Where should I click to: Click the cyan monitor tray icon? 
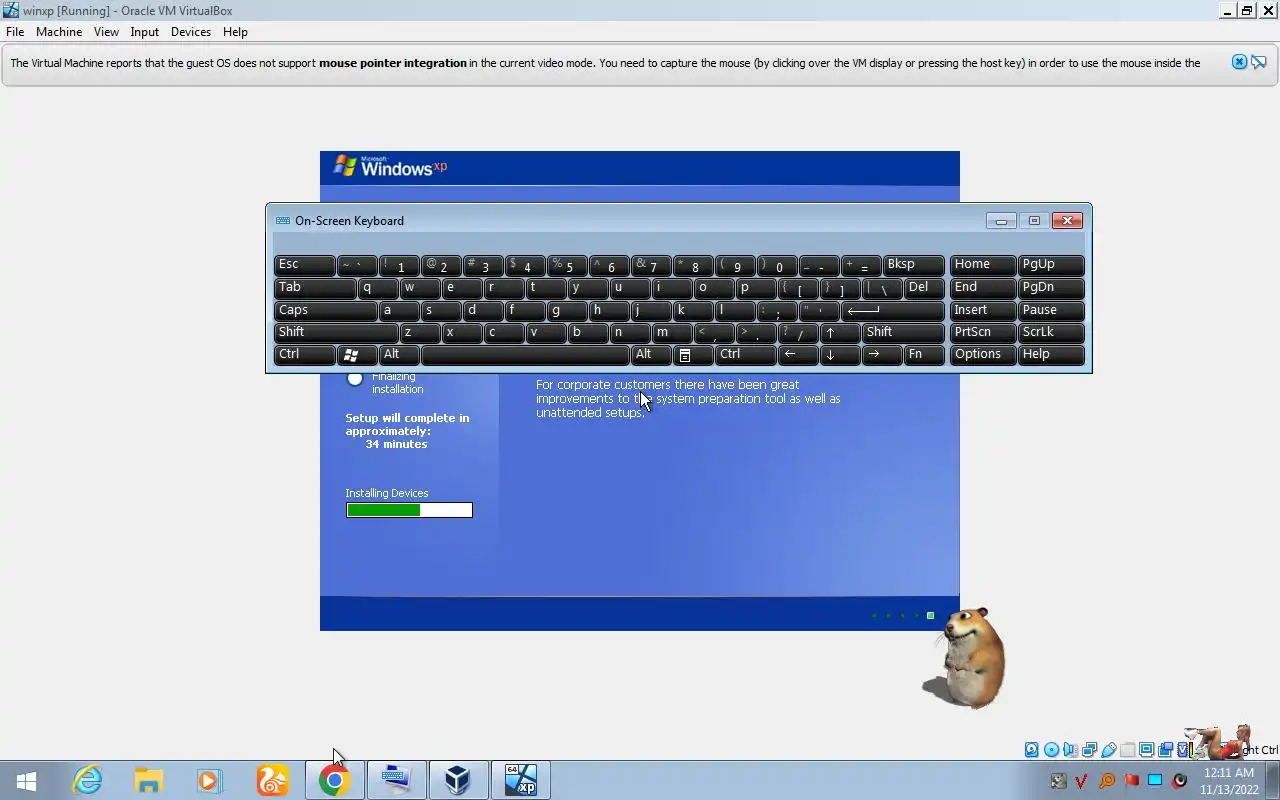(x=1155, y=780)
